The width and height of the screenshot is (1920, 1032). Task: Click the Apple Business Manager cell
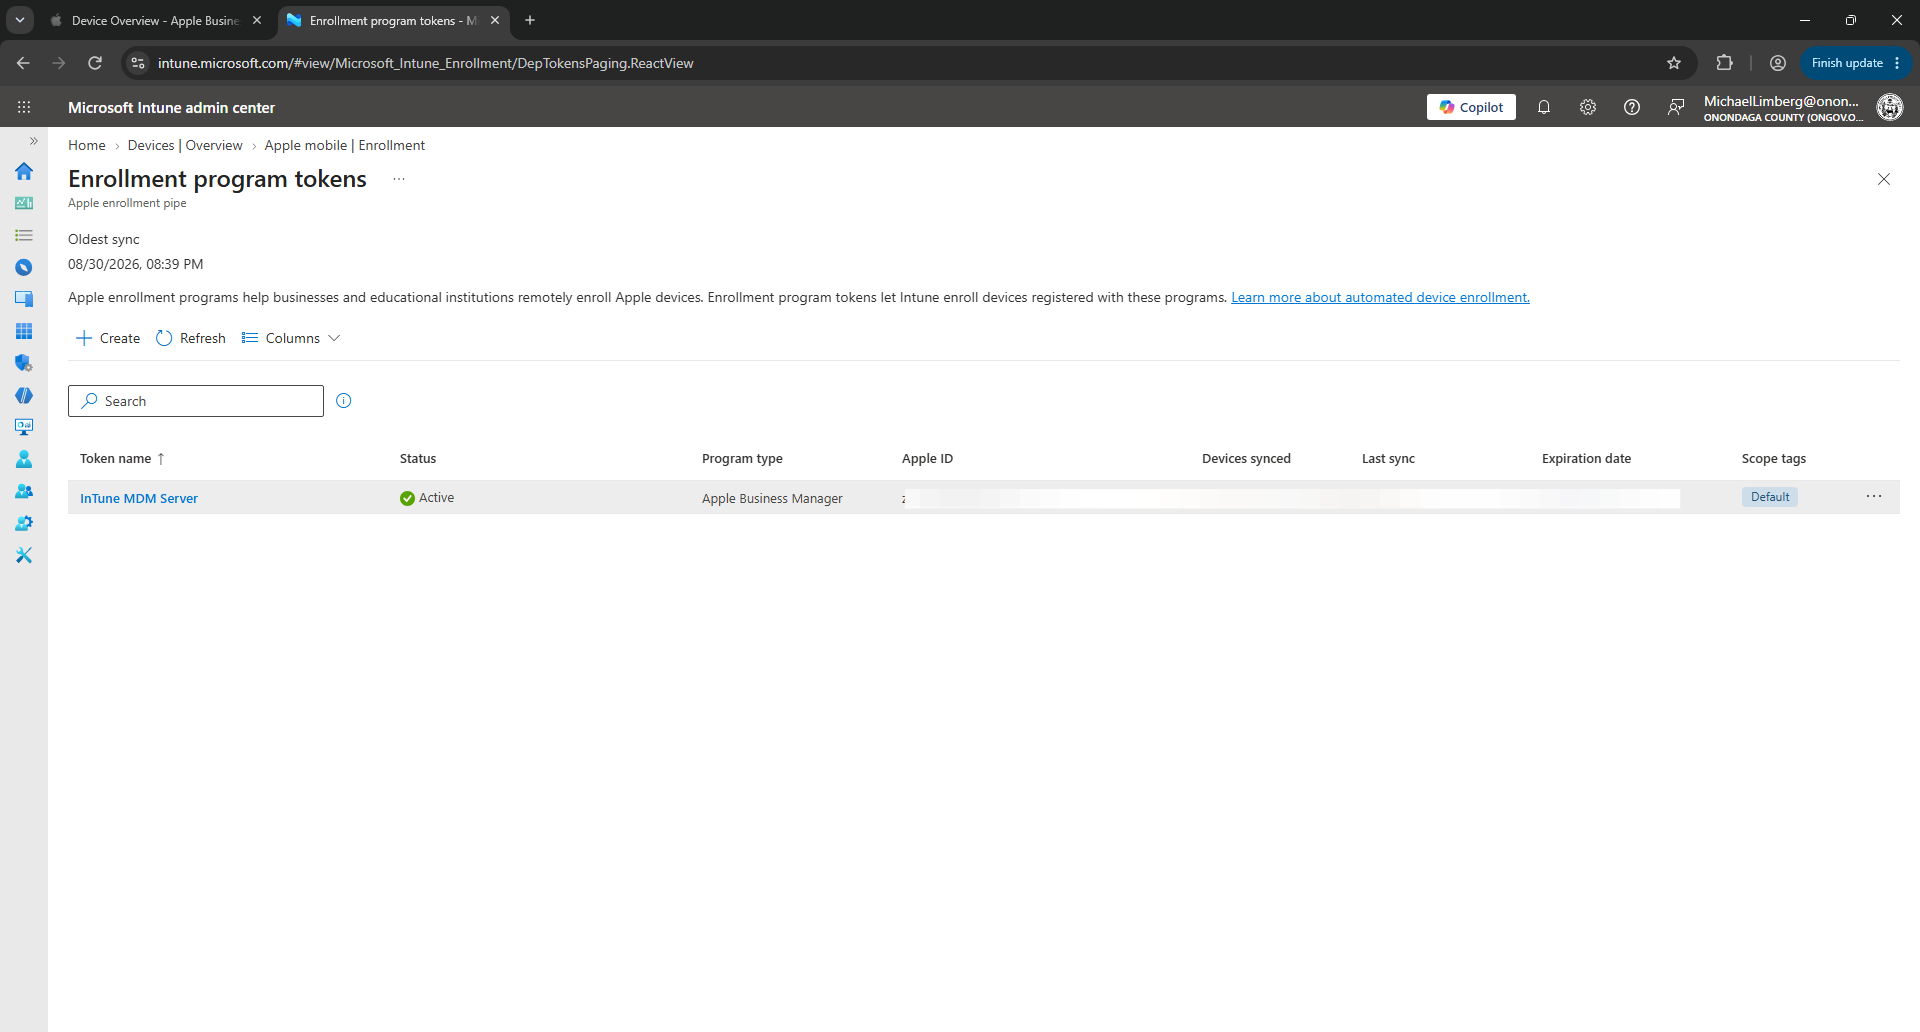click(772, 498)
